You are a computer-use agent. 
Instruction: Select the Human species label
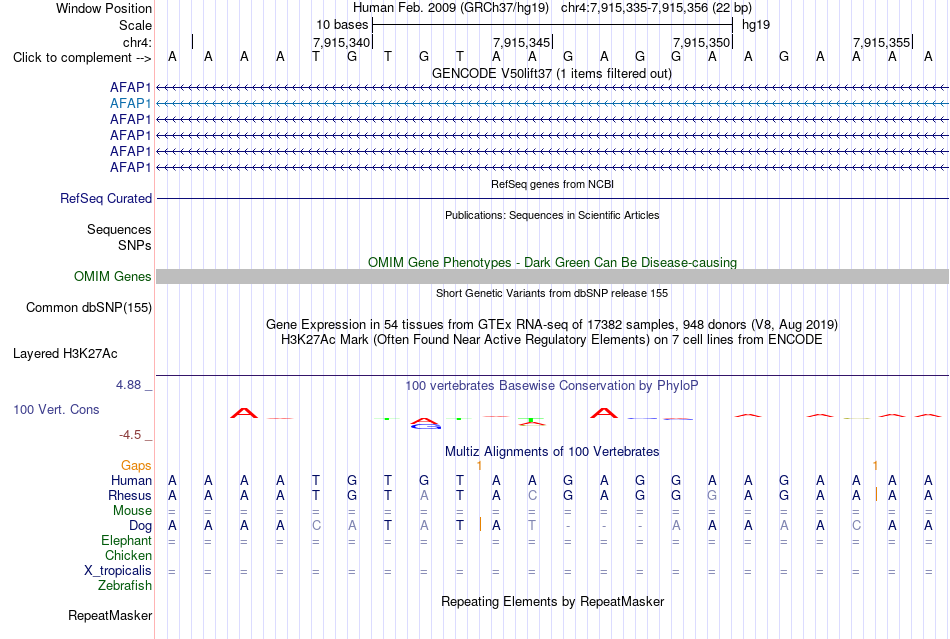point(131,480)
